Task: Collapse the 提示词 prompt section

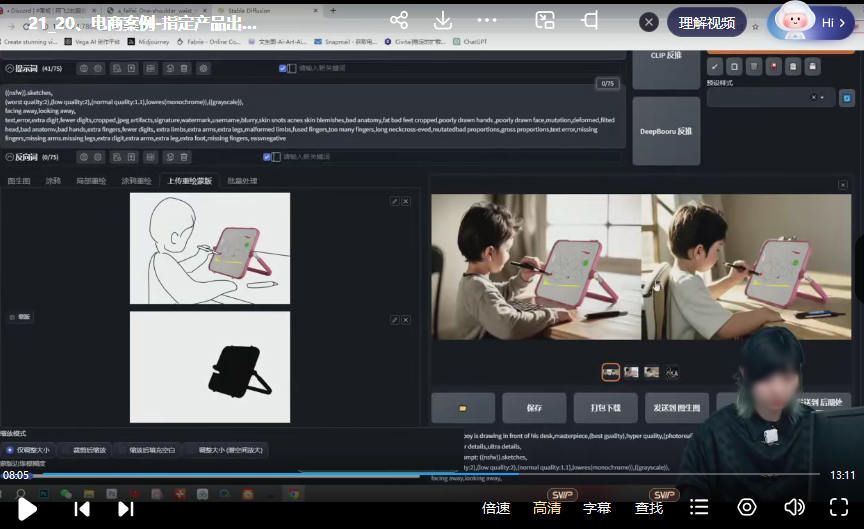Action: click(9, 68)
